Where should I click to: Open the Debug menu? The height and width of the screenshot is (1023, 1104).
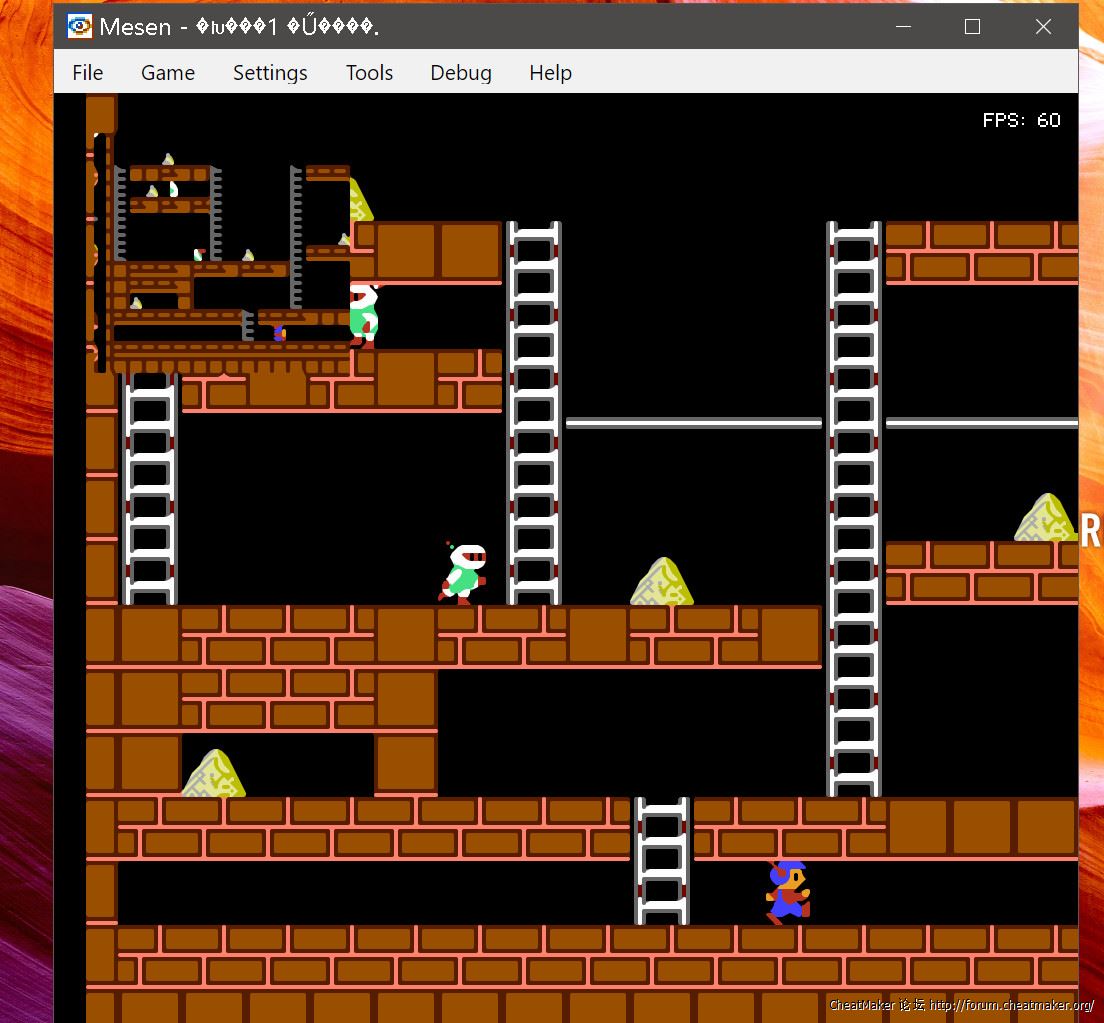point(460,73)
